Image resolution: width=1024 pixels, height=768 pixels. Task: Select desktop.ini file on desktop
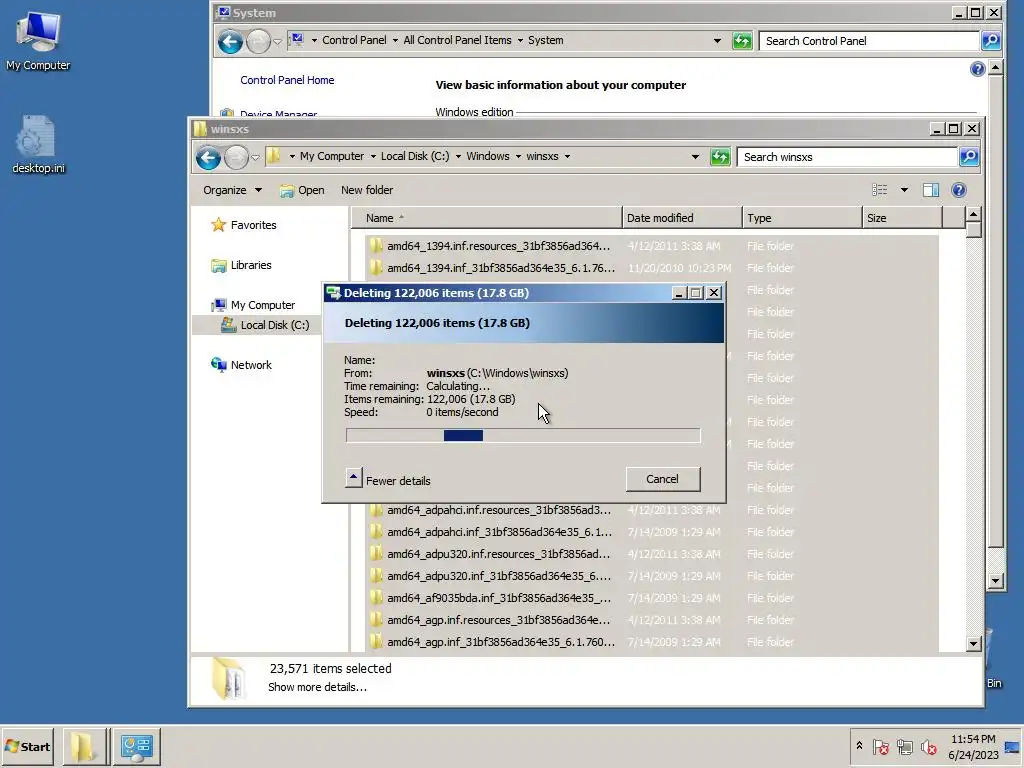tap(38, 145)
